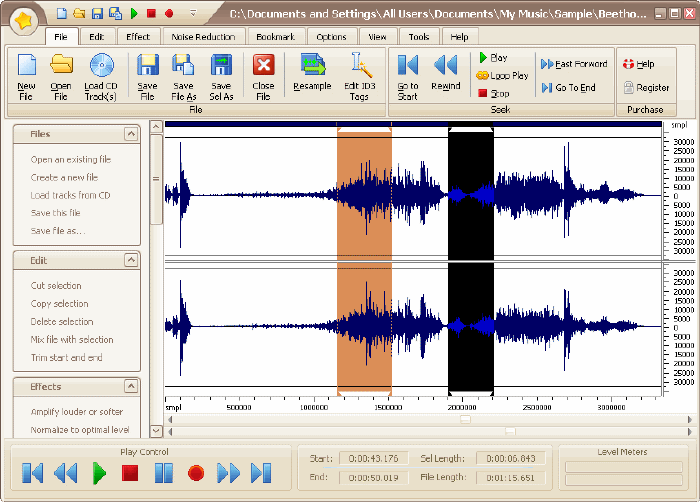Viewport: 700px width, 502px height.
Task: Open the Tools tab
Action: coord(419,37)
